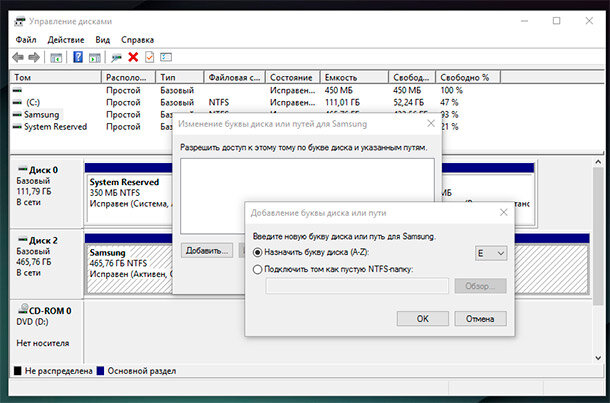Click Отмена button
This screenshot has height=403, width=610.
pyautogui.click(x=480, y=319)
